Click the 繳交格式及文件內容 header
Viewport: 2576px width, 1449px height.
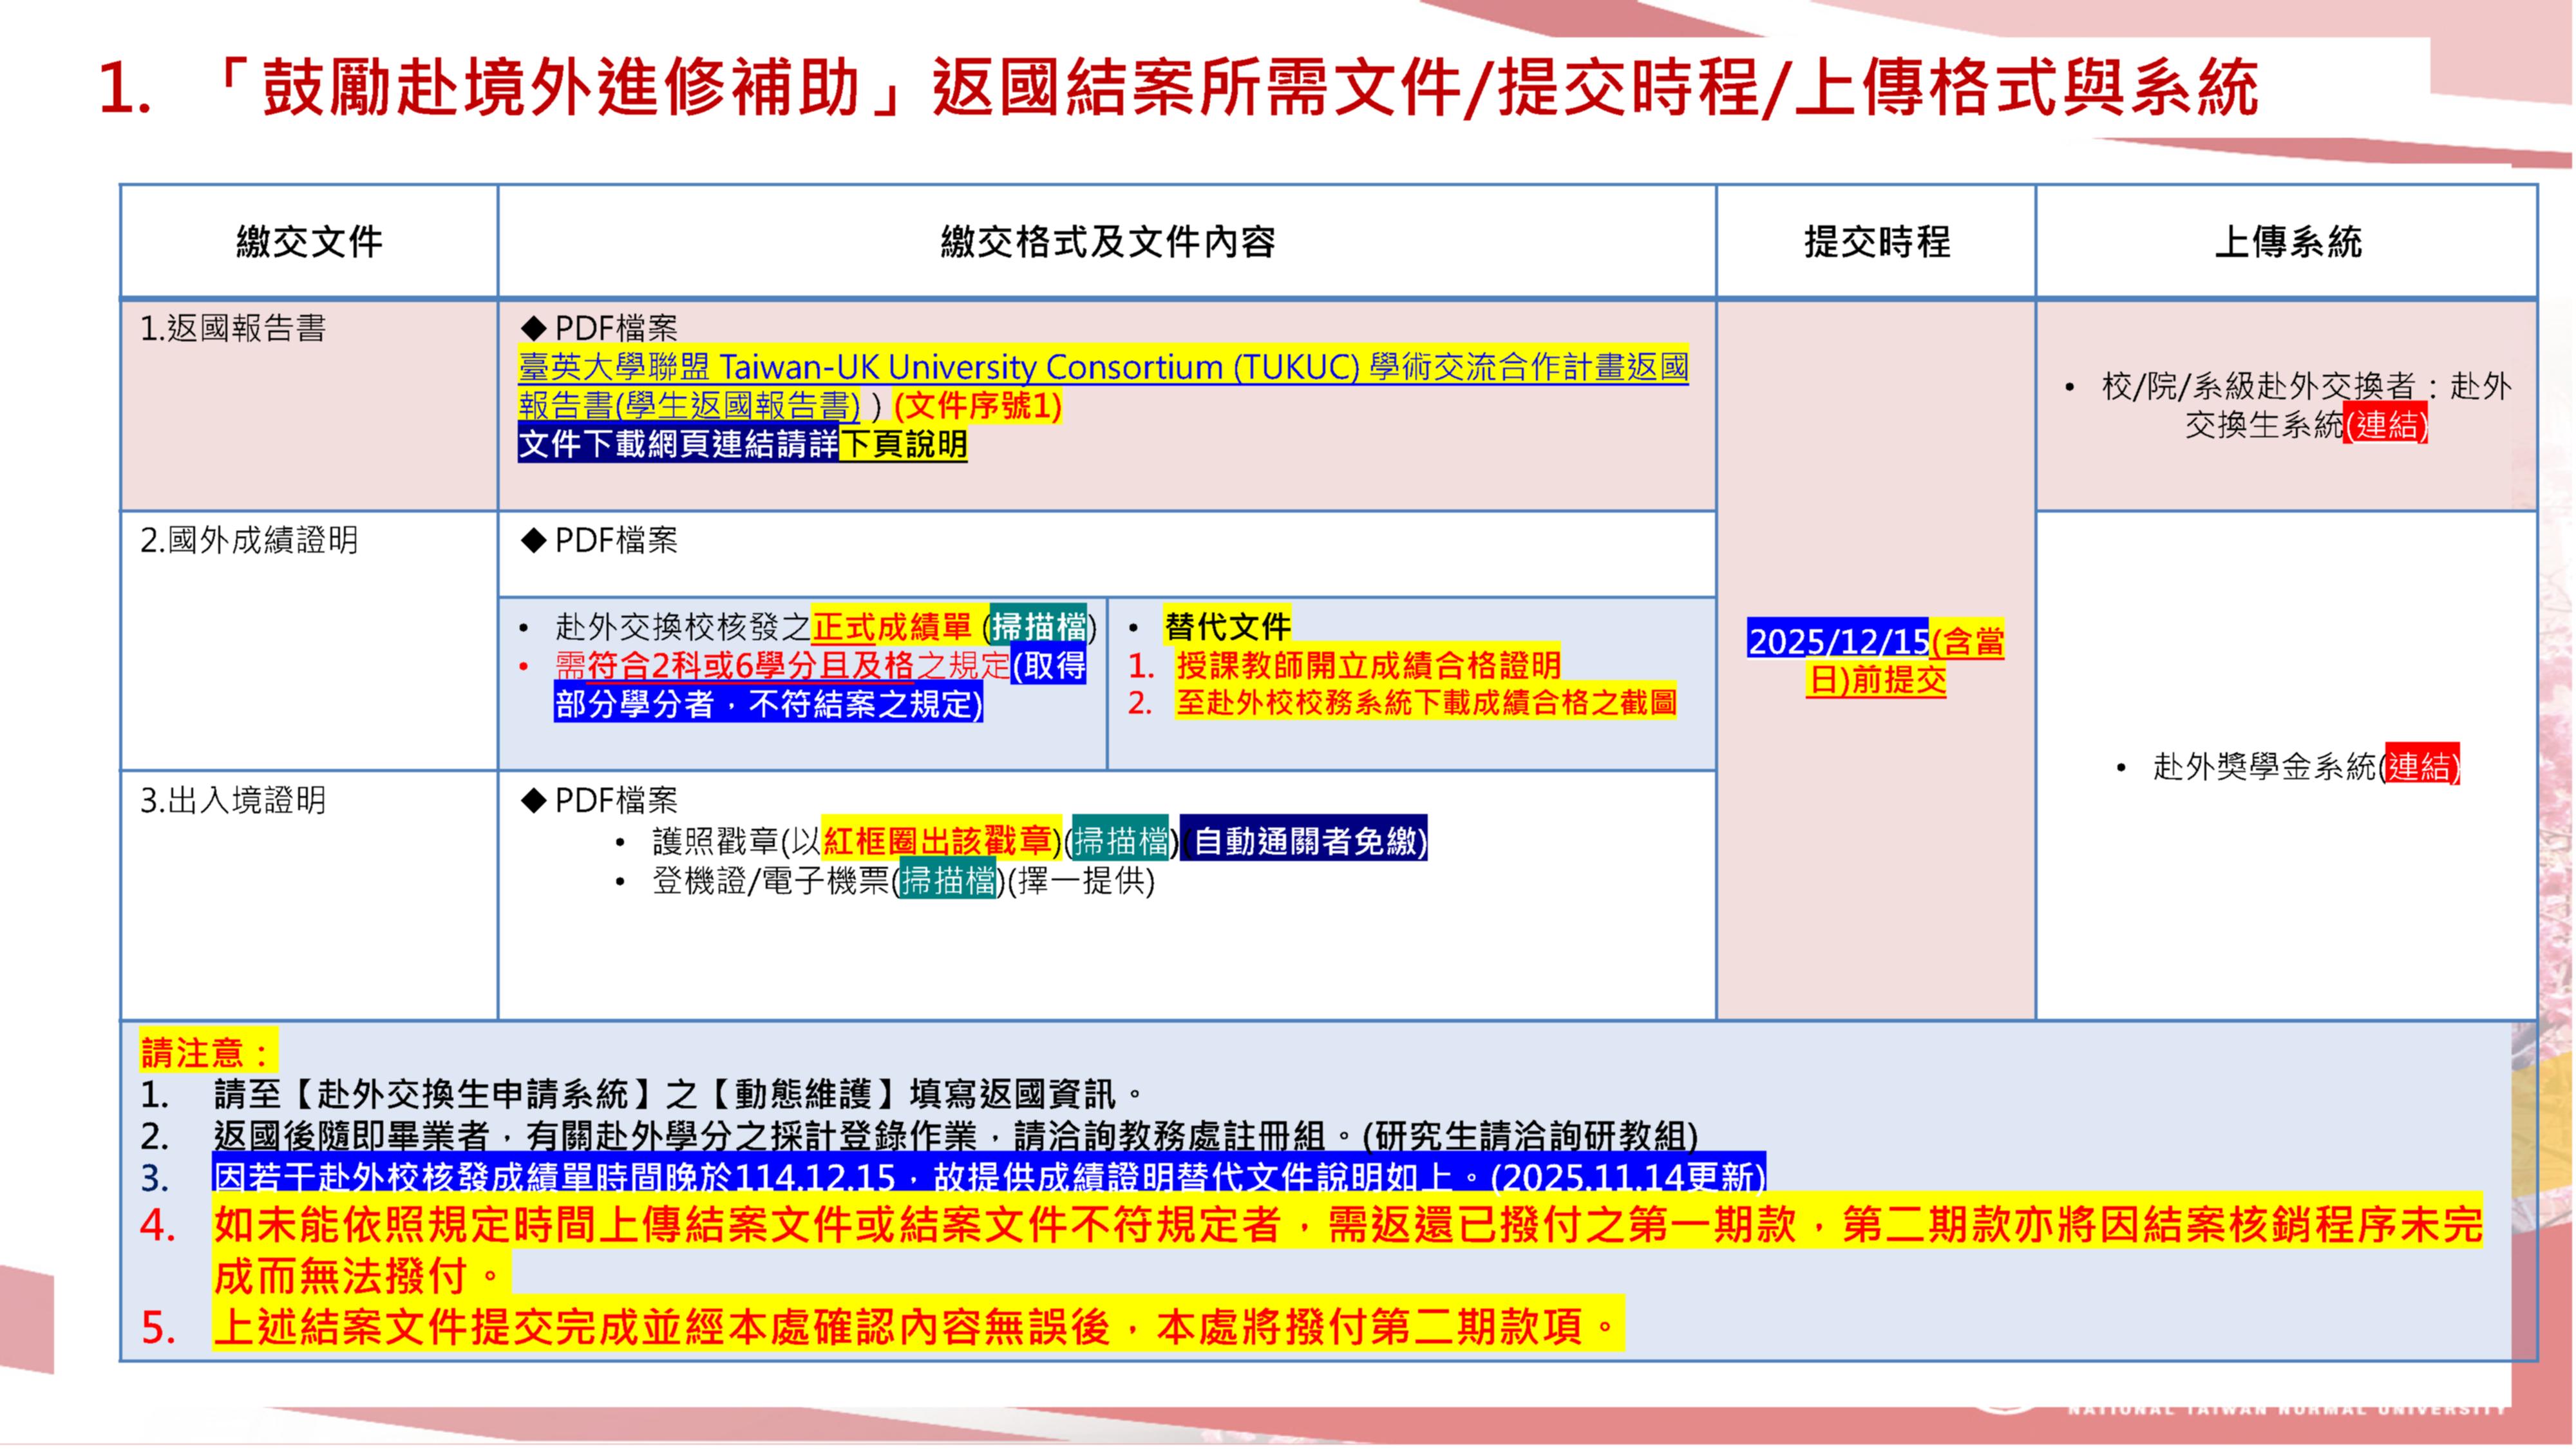coord(1107,242)
